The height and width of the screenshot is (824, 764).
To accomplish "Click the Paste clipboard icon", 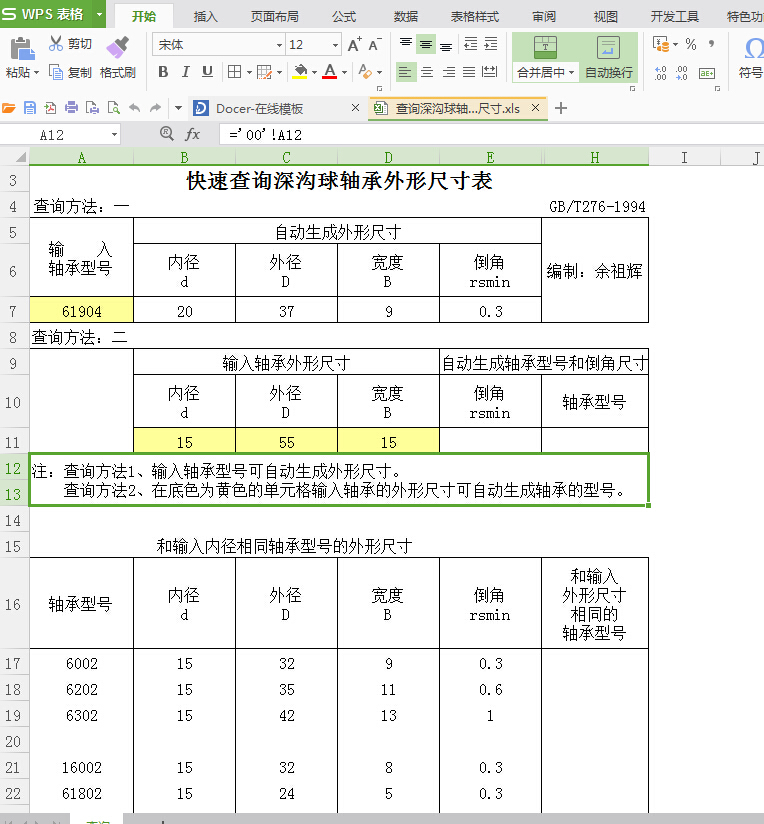I will tap(22, 49).
